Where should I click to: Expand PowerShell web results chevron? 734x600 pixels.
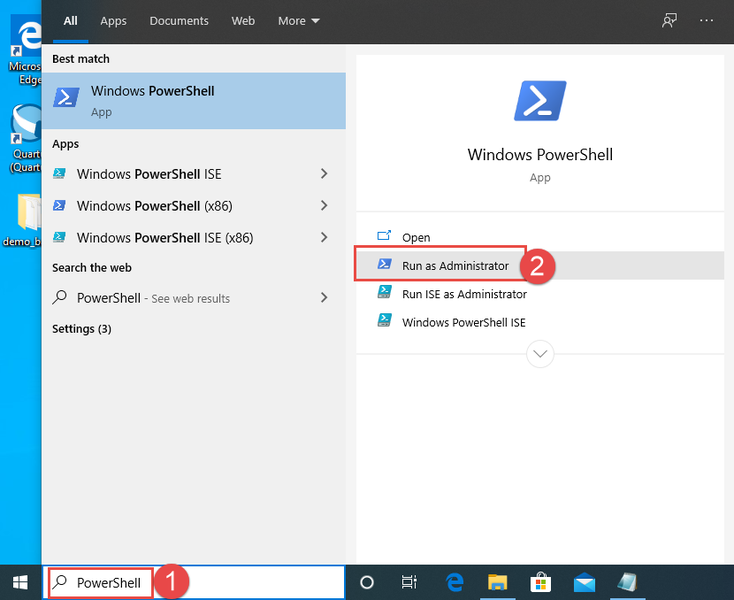coord(324,298)
